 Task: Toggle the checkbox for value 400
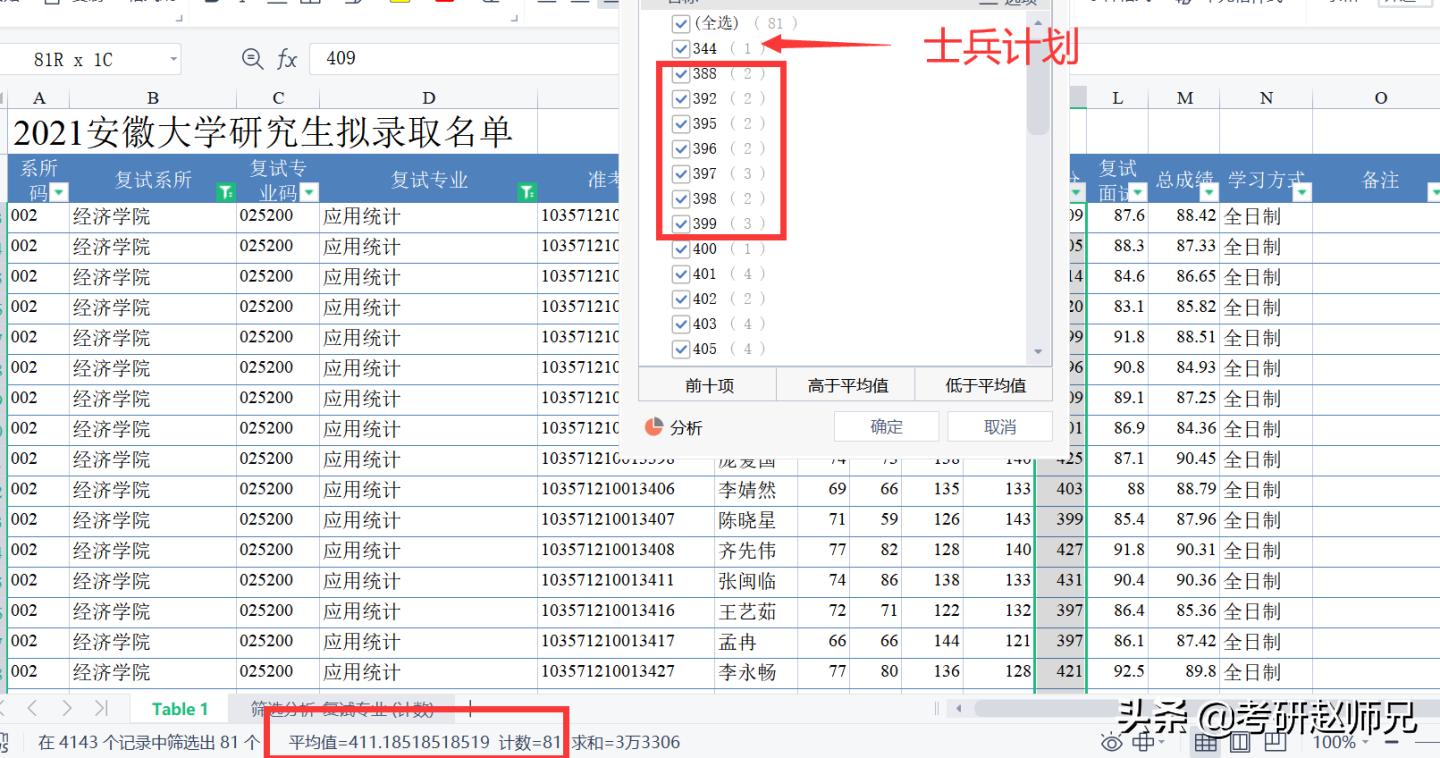coord(682,249)
